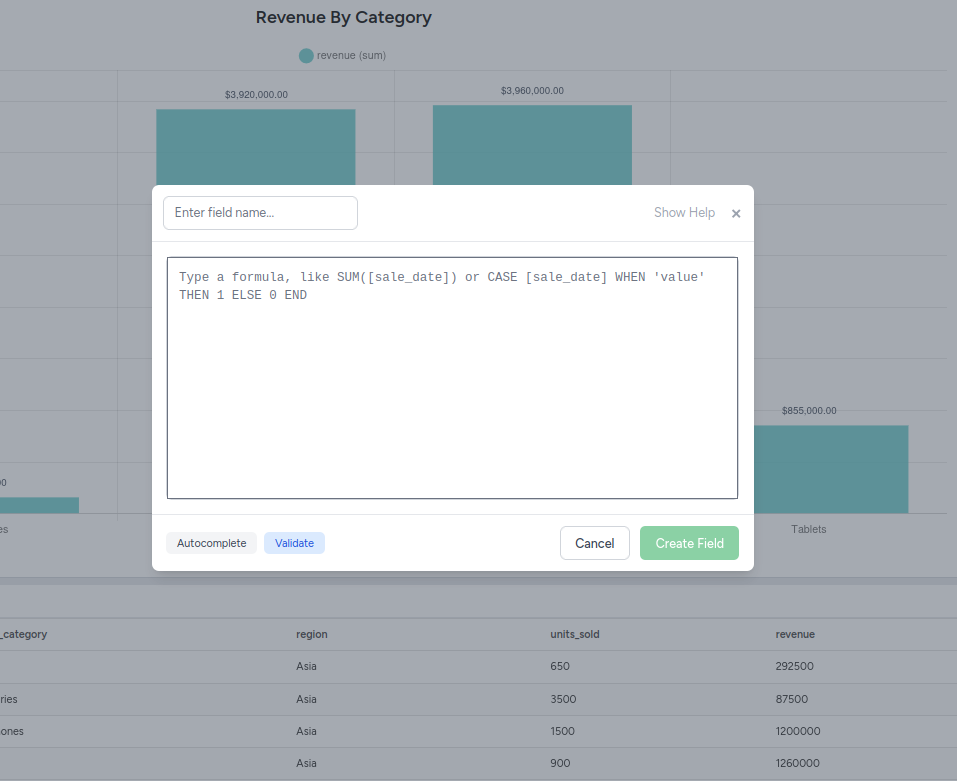Select the $3,920,000.00 revenue bar
Screen dimensions: 957x781
click(255, 146)
